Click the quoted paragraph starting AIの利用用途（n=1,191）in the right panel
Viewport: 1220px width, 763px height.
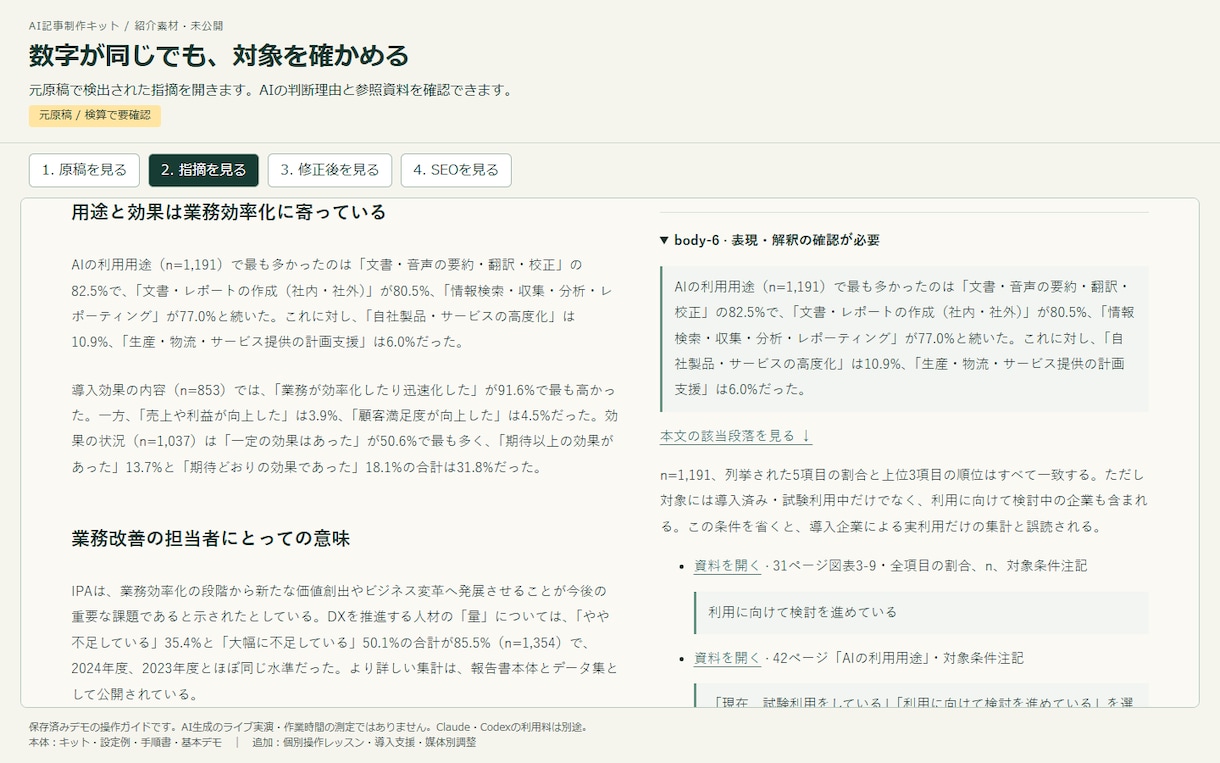coord(904,338)
